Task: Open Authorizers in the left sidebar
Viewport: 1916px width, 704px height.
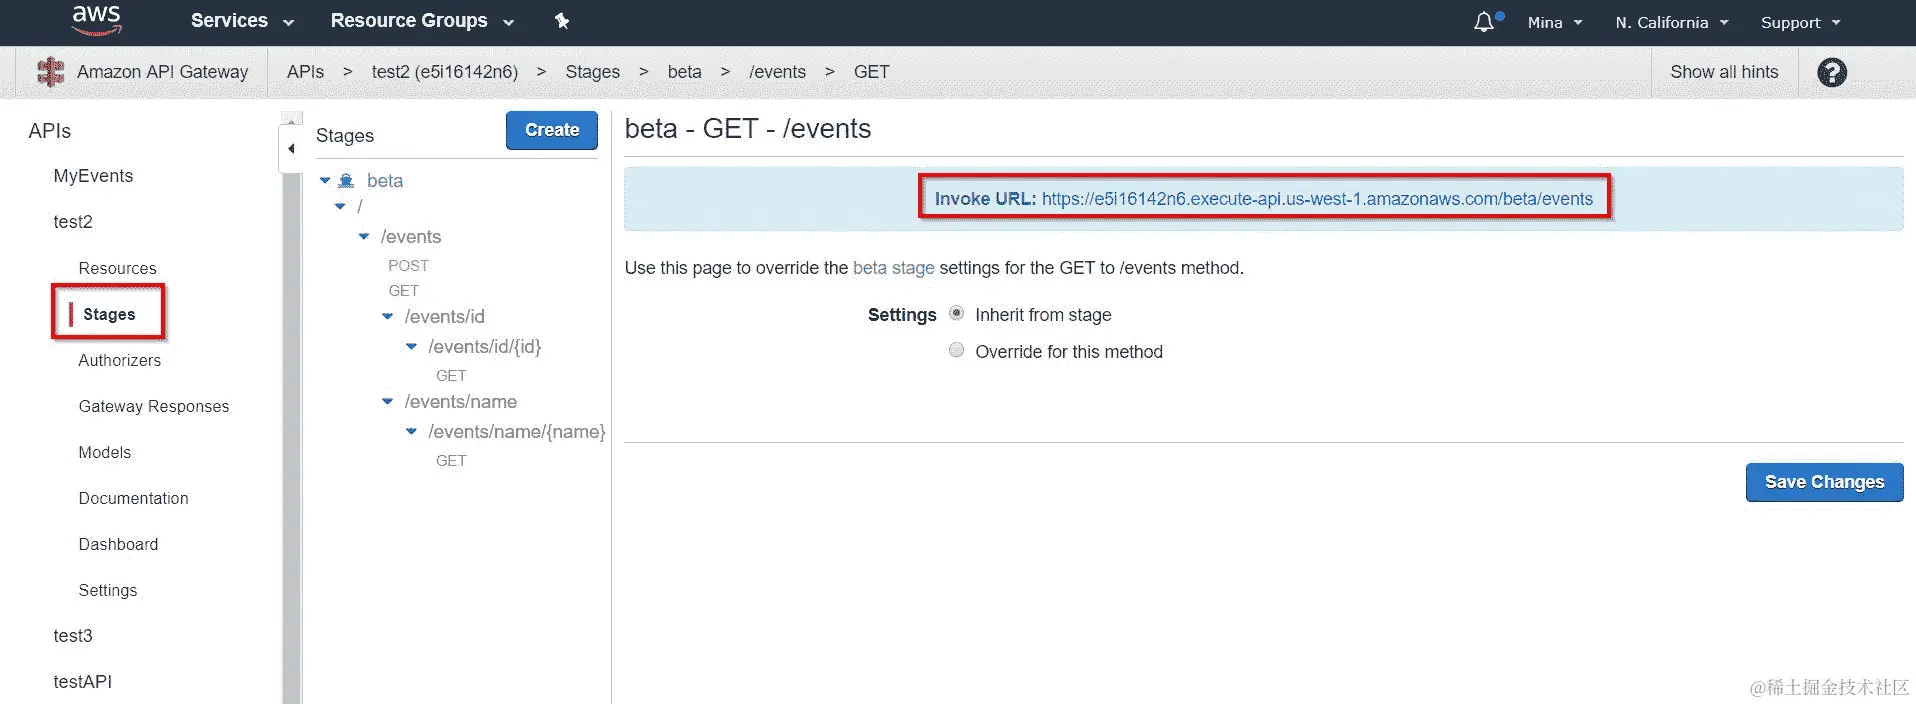Action: [119, 360]
